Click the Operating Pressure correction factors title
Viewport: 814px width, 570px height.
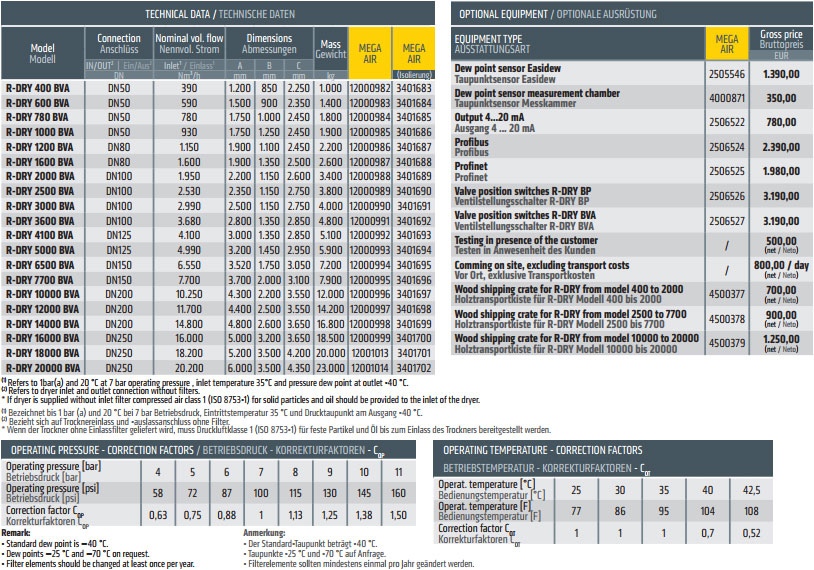[198, 451]
